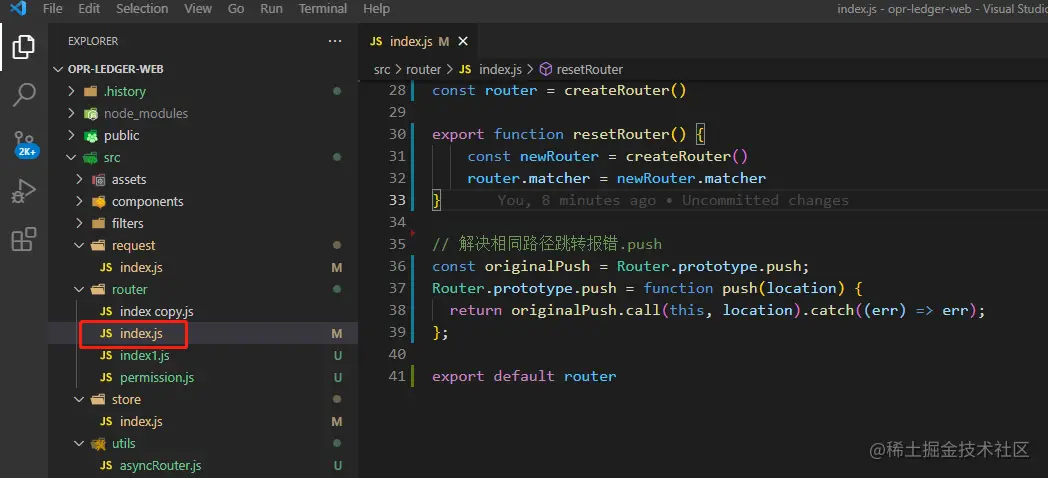This screenshot has width=1048, height=478.
Task: Open the Run menu
Action: tap(271, 9)
